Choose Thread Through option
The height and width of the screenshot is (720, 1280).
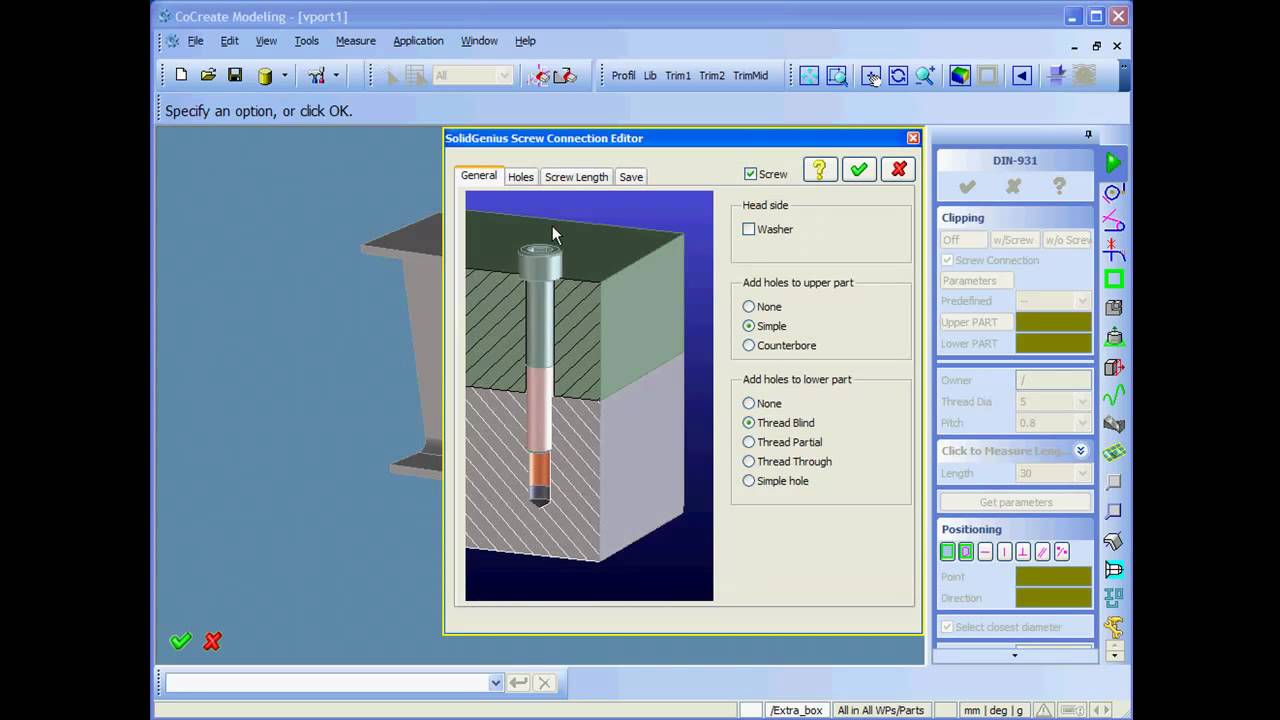point(748,462)
